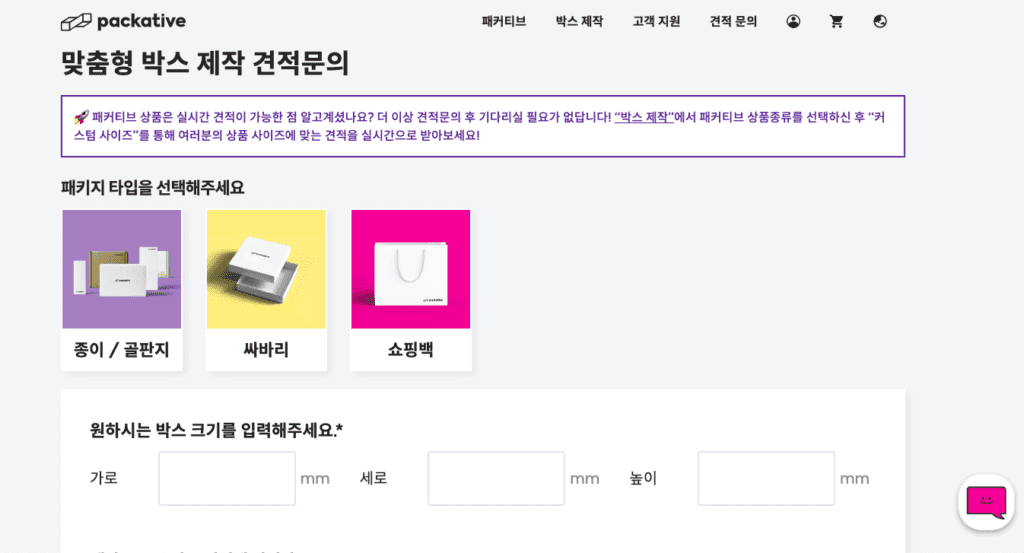The height and width of the screenshot is (553, 1024).
Task: Open the pink chat support bubble
Action: (986, 502)
